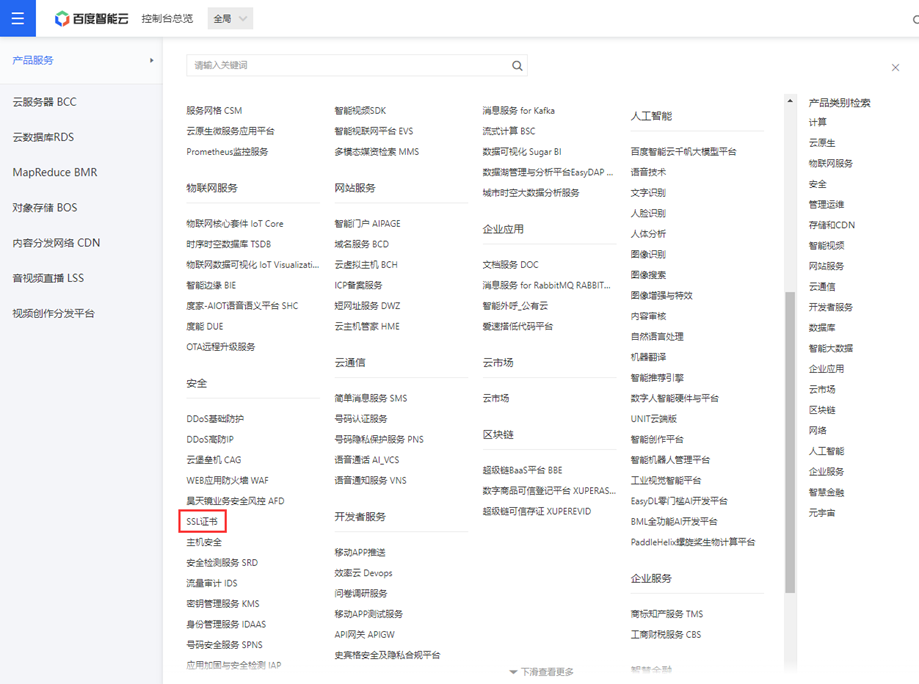Jump to 数据库 in category index
The width and height of the screenshot is (919, 684).
click(x=822, y=328)
